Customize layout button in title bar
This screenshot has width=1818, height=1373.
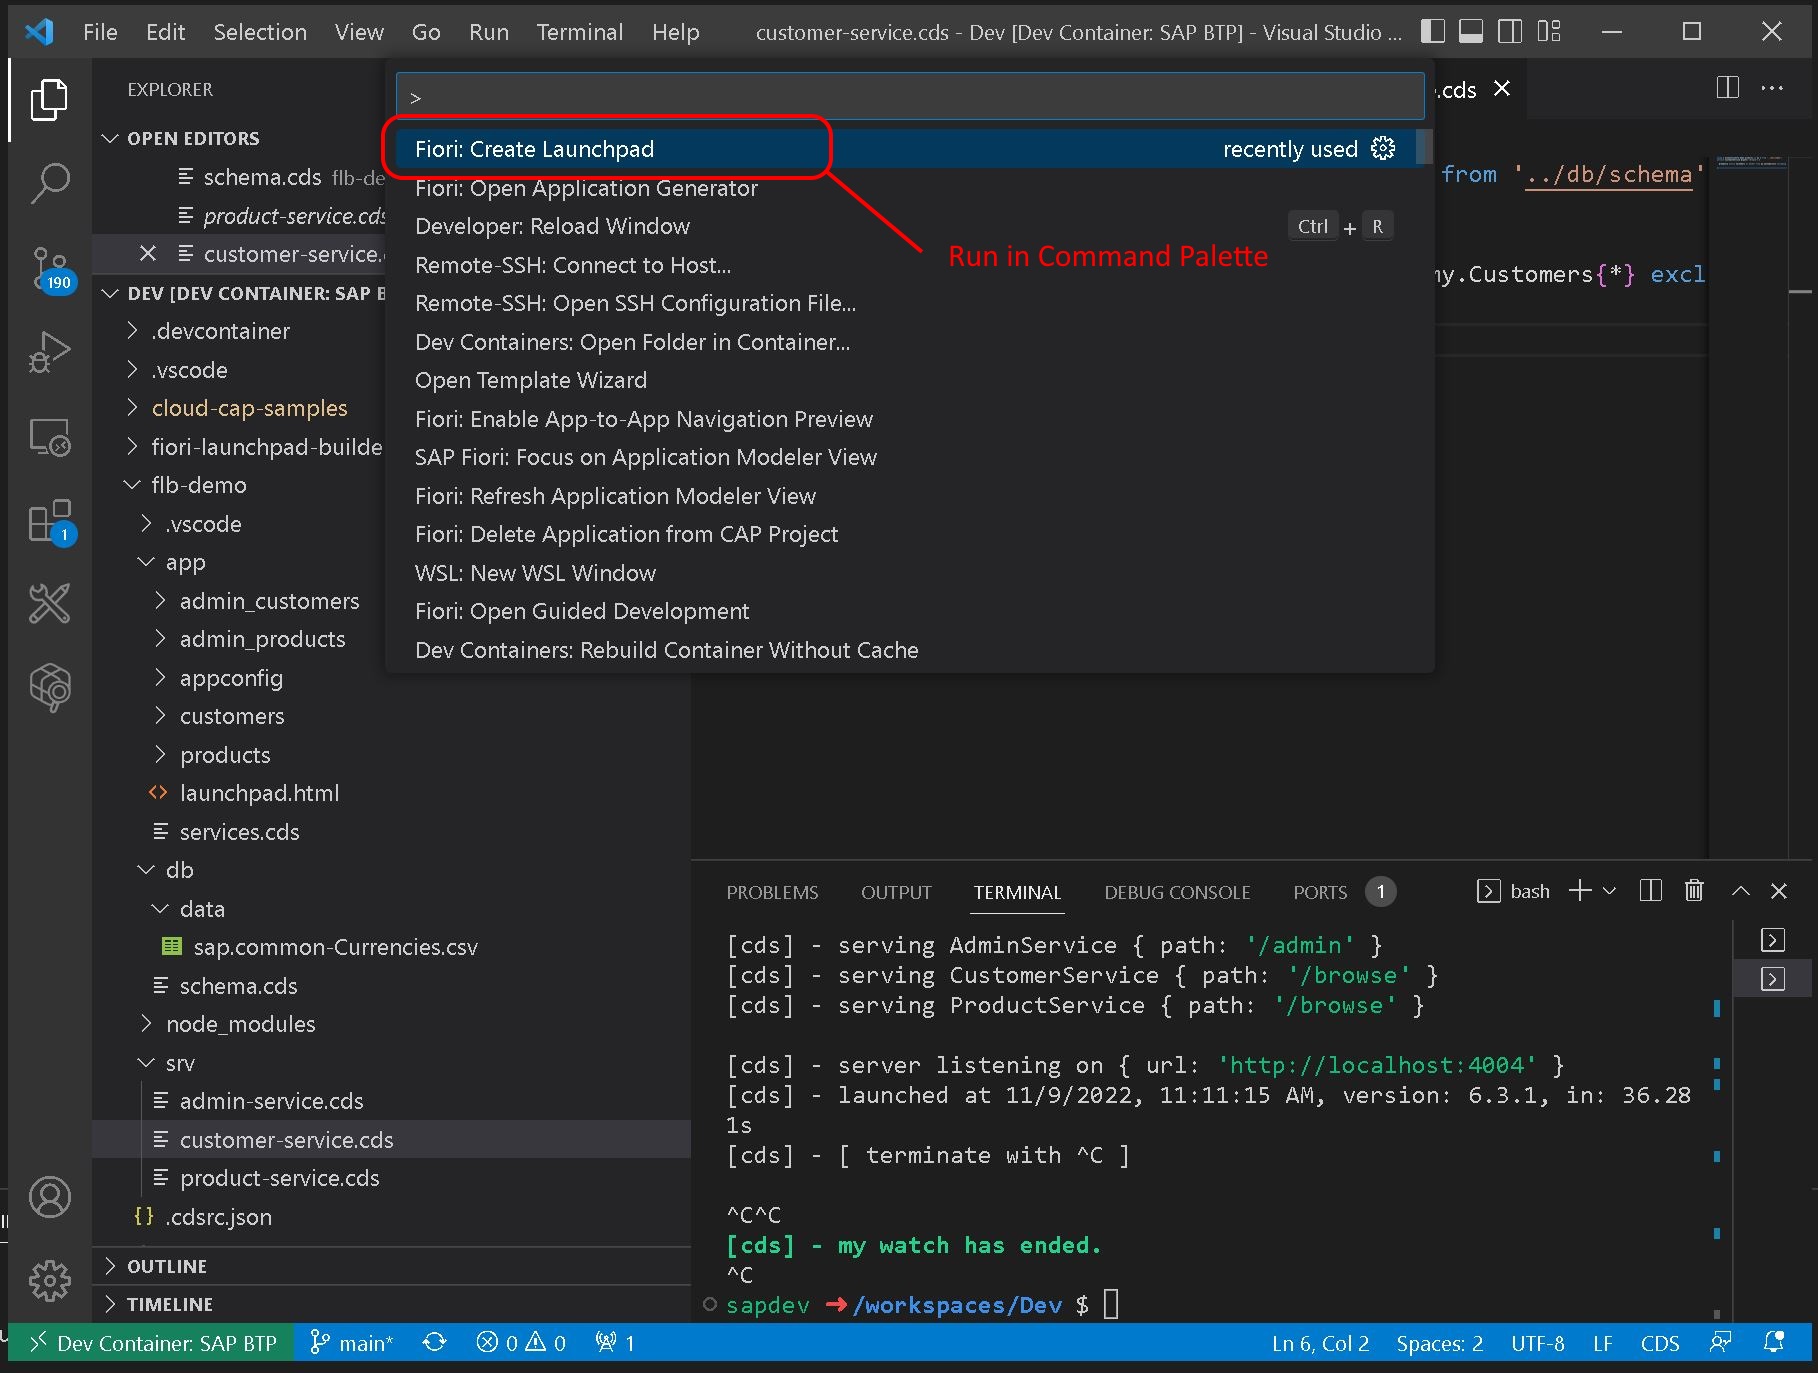point(1549,32)
